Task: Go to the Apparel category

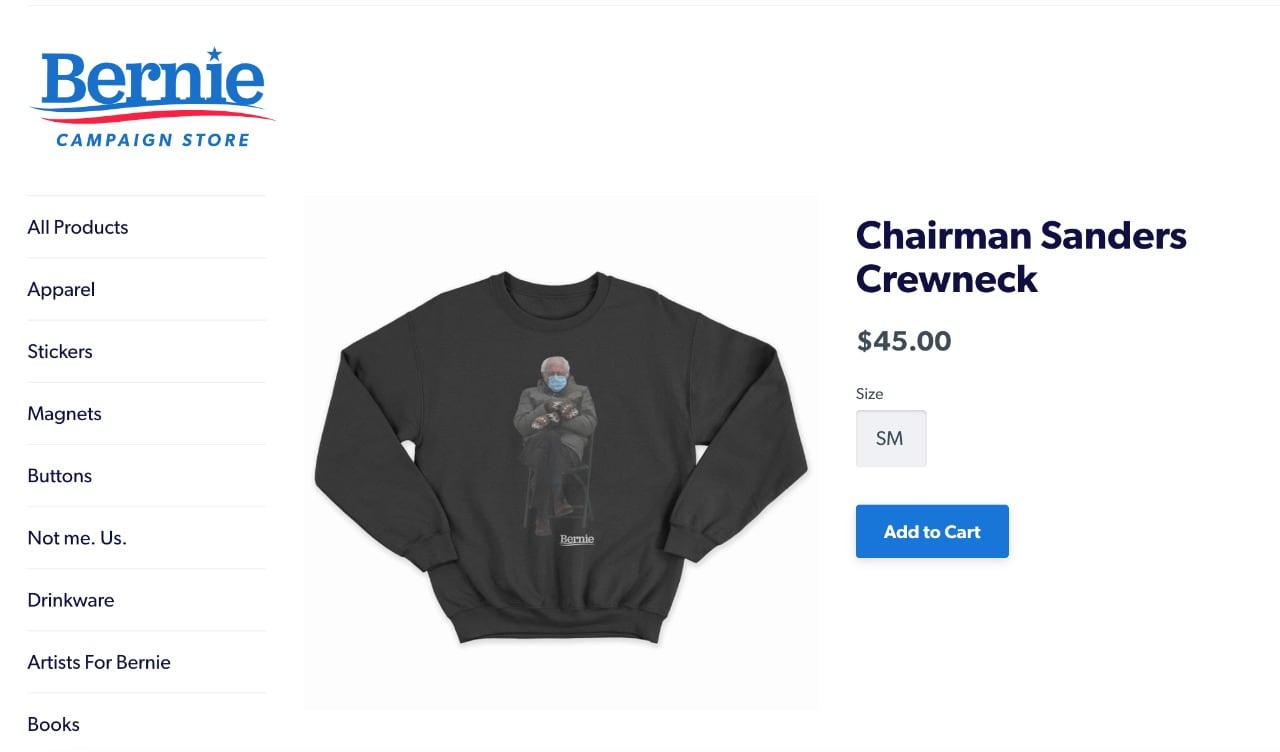Action: tap(61, 289)
